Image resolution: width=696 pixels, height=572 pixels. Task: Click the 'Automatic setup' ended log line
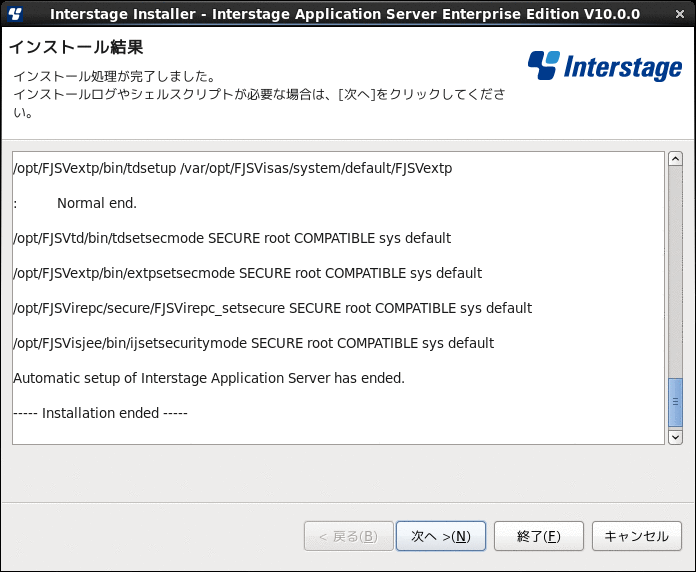point(209,378)
